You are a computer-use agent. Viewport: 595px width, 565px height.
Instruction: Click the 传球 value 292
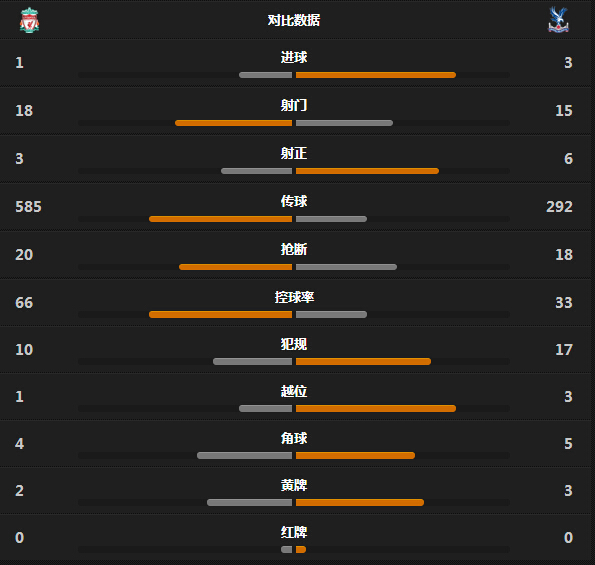click(x=559, y=207)
